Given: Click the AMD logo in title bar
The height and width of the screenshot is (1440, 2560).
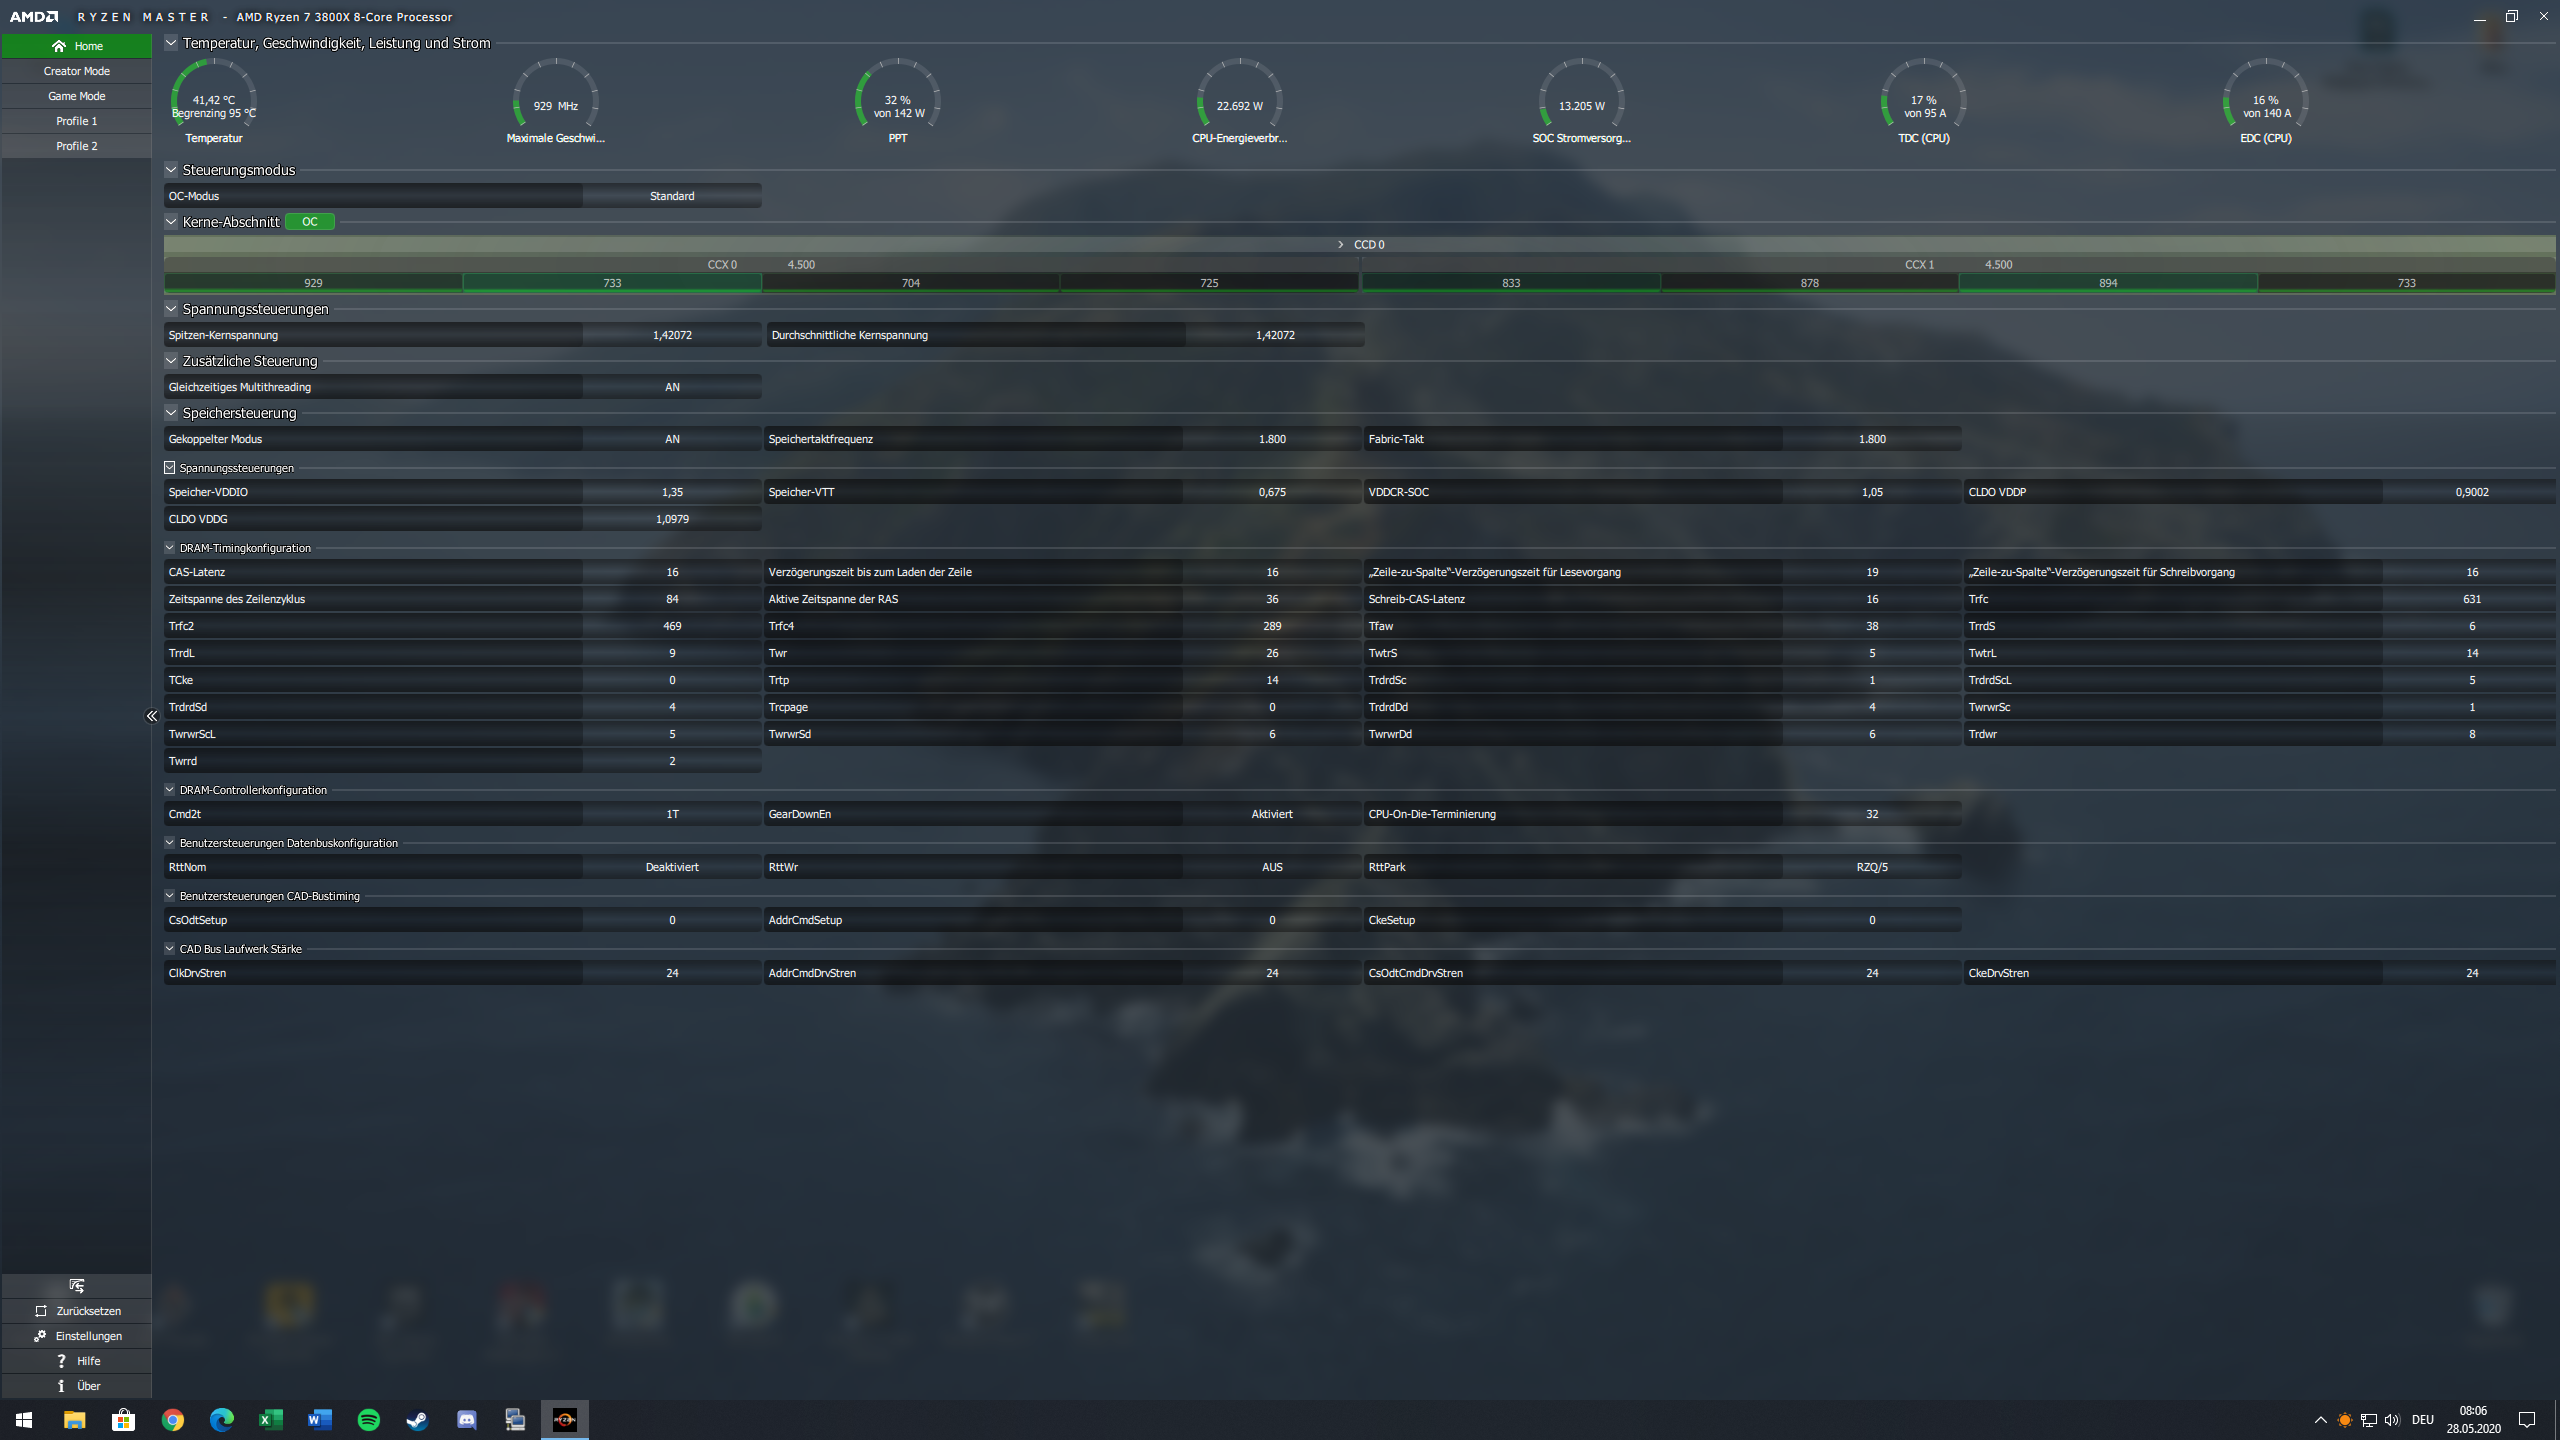Looking at the screenshot, I should click(34, 17).
